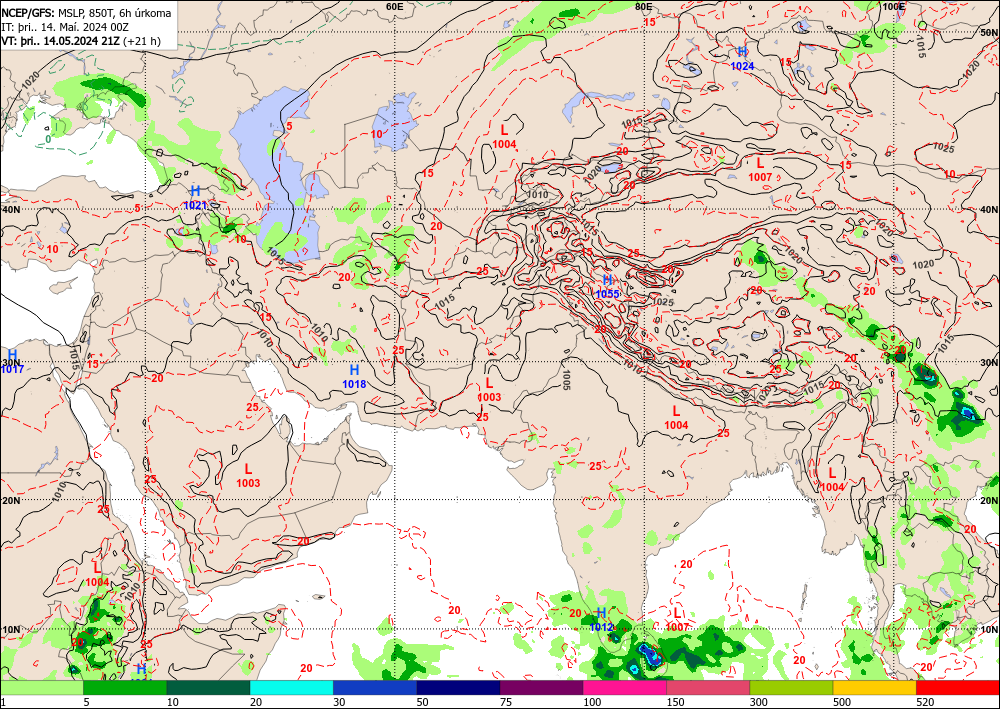Click the H 1024 high pressure marker

[x=742, y=58]
